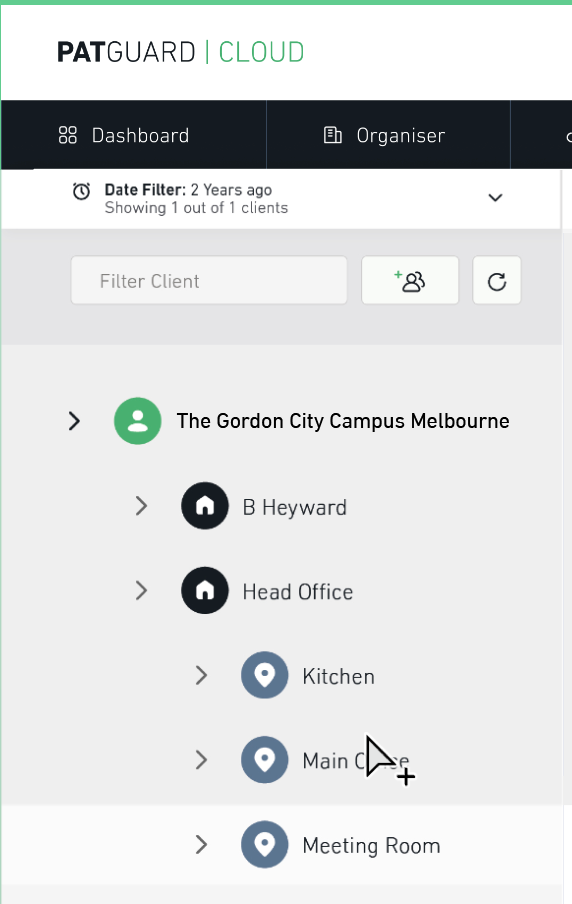Click the Main Office location pin icon
Viewport: 572px width, 904px height.
click(x=265, y=760)
